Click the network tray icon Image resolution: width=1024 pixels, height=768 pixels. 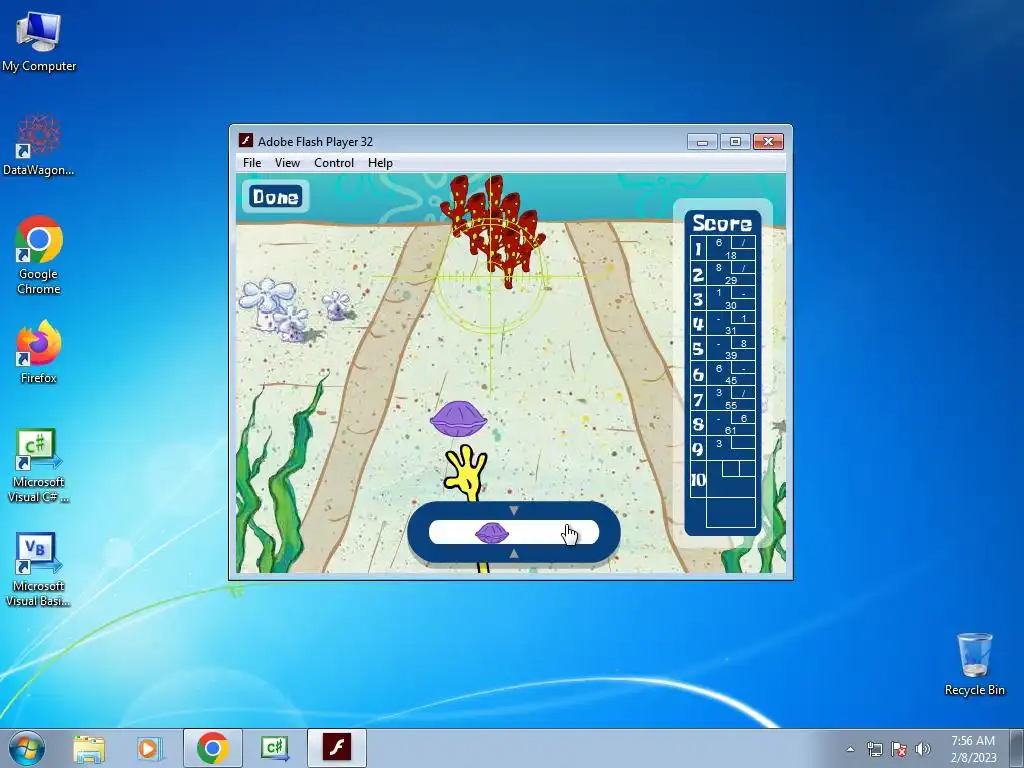point(874,749)
